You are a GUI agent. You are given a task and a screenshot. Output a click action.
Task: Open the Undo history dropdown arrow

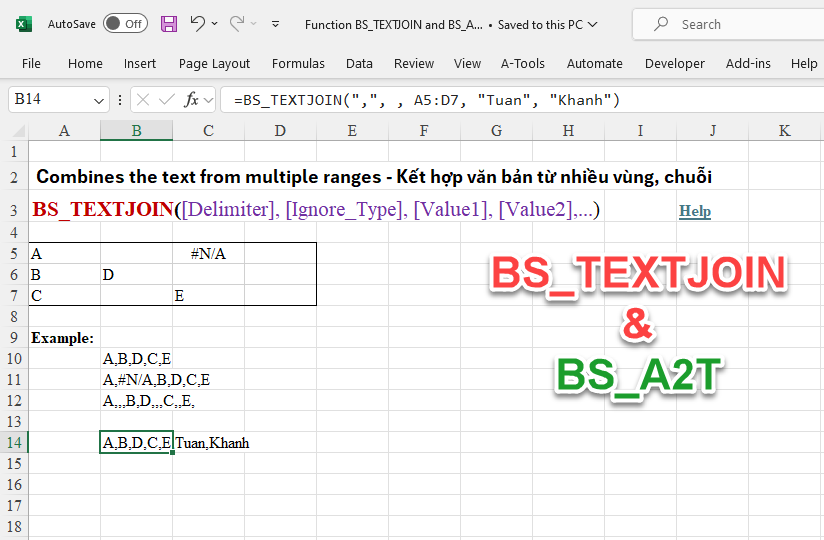pyautogui.click(x=216, y=23)
